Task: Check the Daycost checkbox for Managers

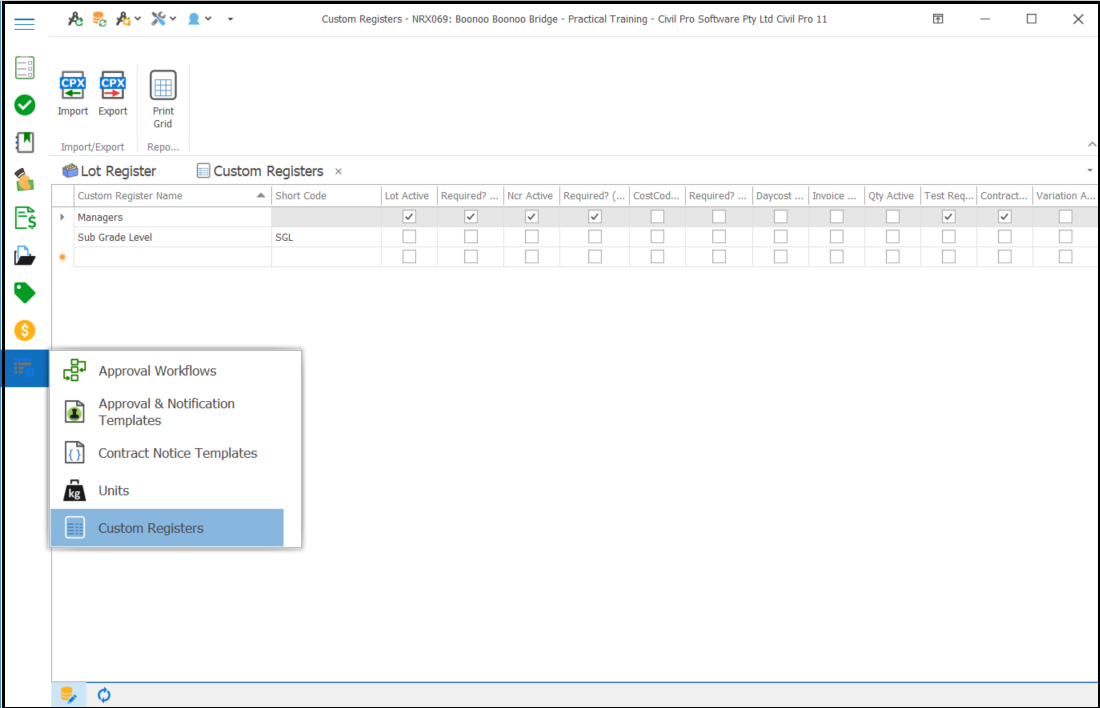Action: [x=779, y=216]
